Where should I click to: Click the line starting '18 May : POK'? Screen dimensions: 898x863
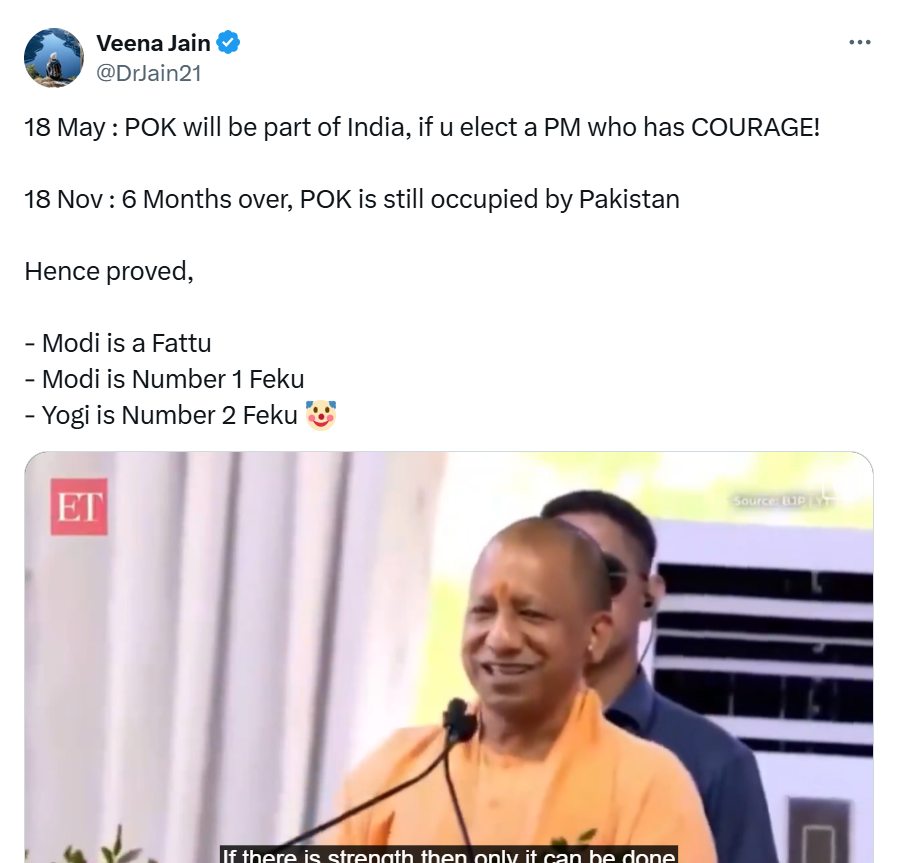422,127
